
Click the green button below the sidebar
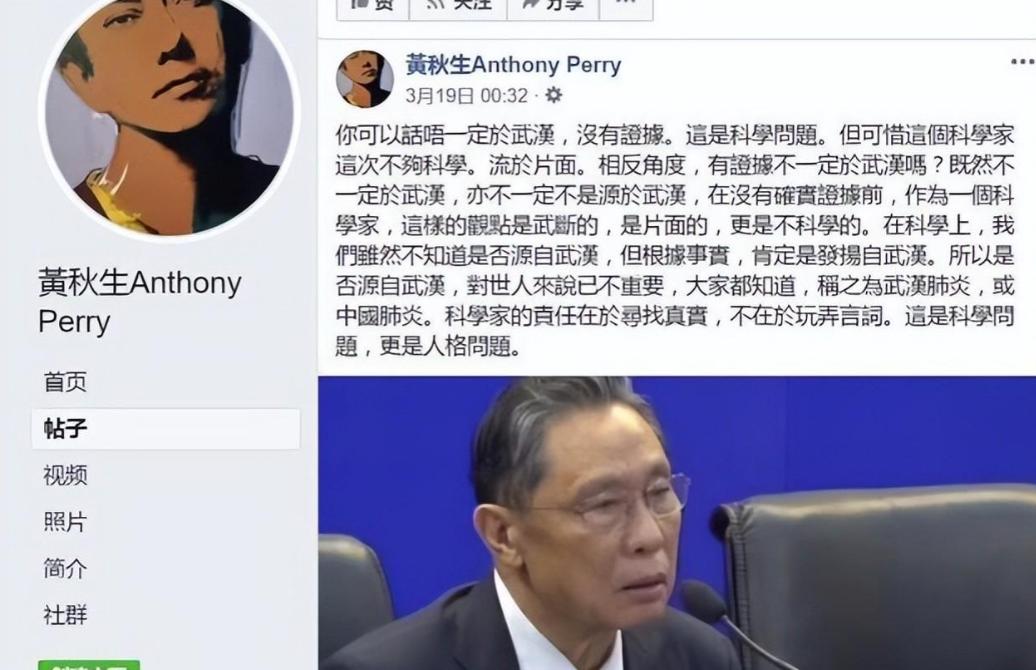click(89, 665)
